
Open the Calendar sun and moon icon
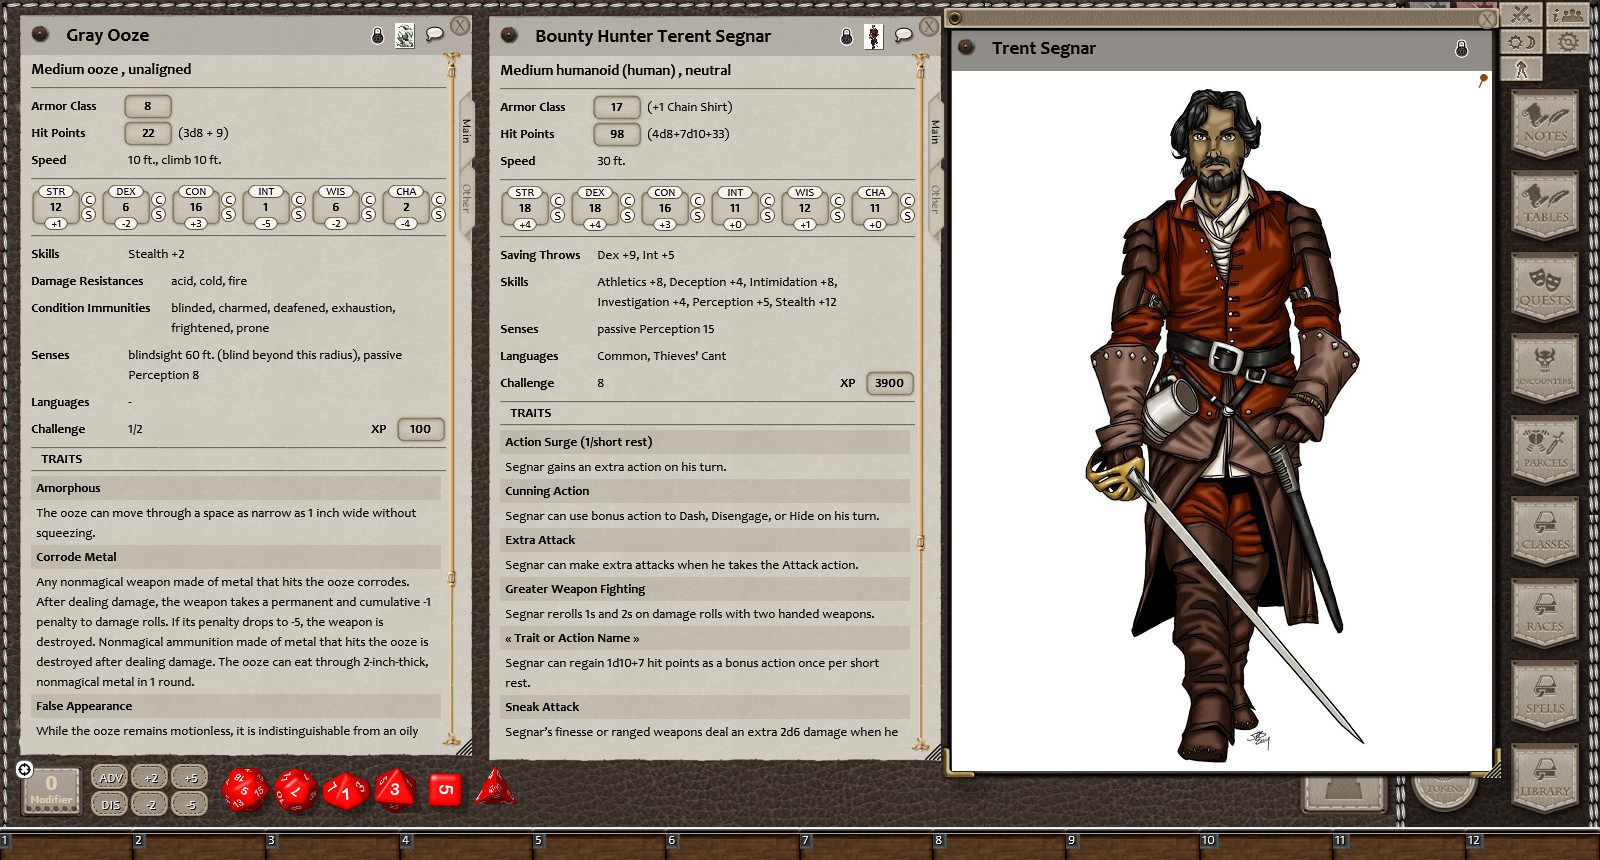[1522, 42]
